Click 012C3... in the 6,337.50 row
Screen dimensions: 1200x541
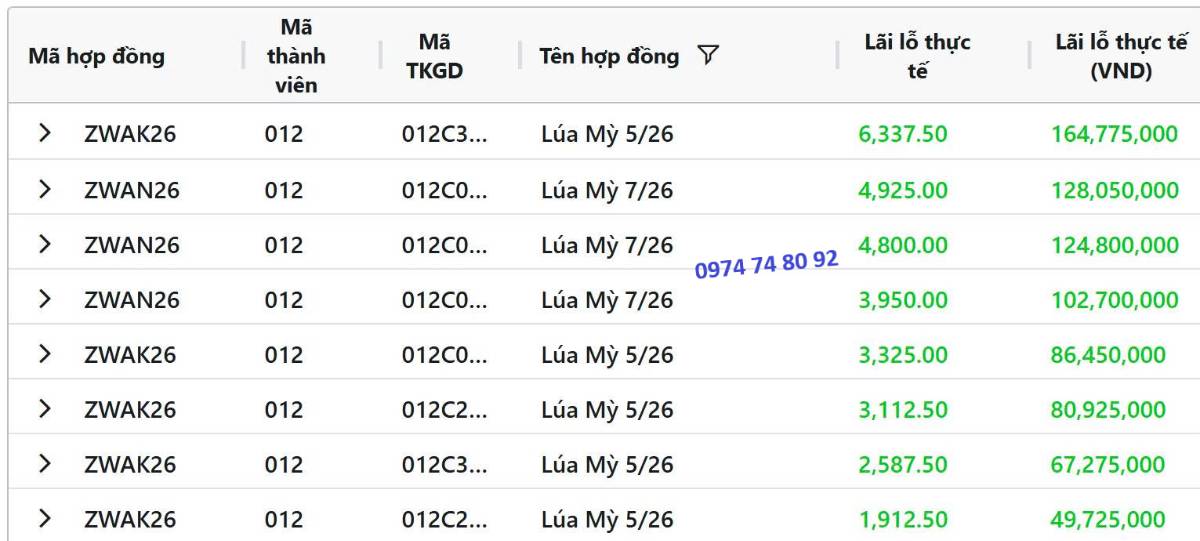[x=445, y=134]
